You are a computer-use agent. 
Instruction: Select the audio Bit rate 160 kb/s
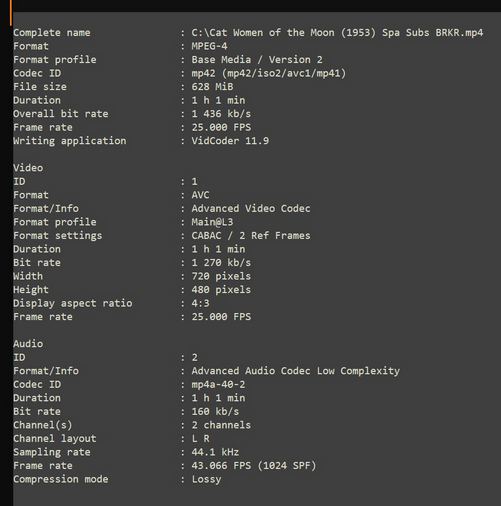(215, 412)
